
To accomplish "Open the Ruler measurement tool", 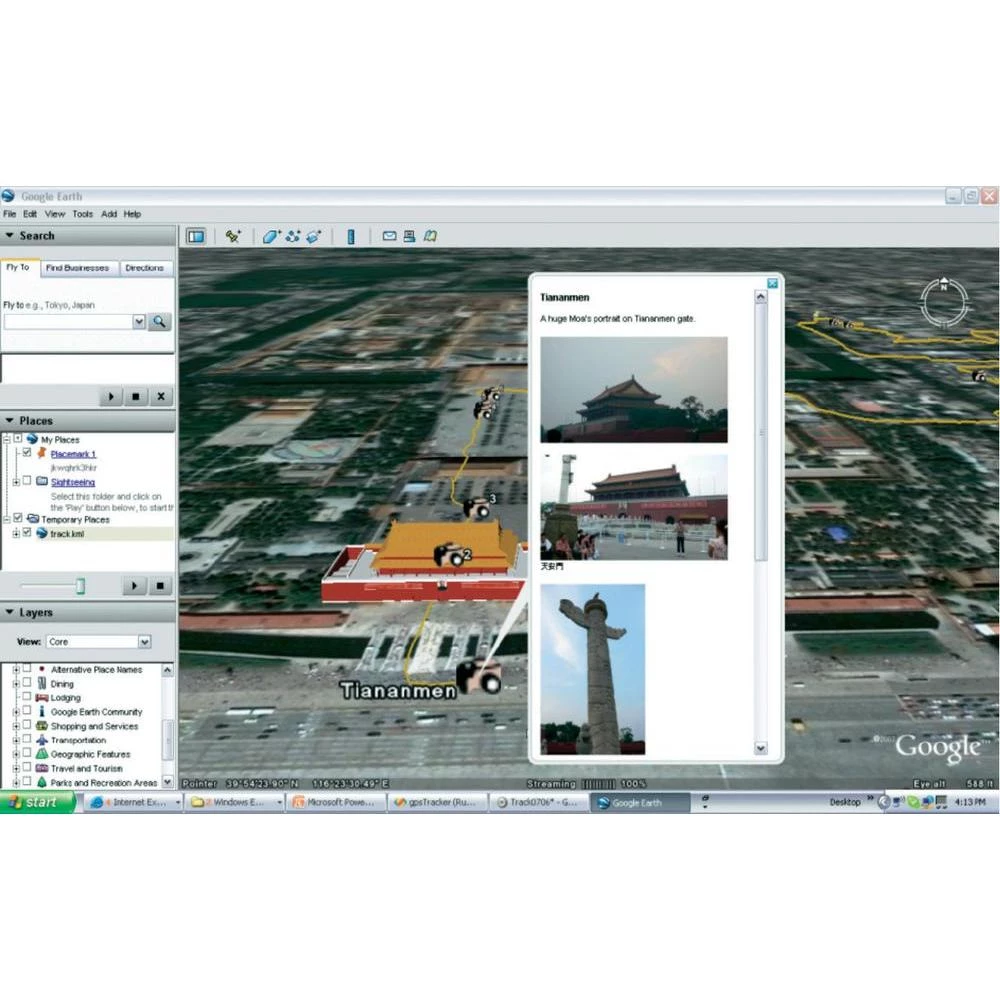I will [351, 237].
